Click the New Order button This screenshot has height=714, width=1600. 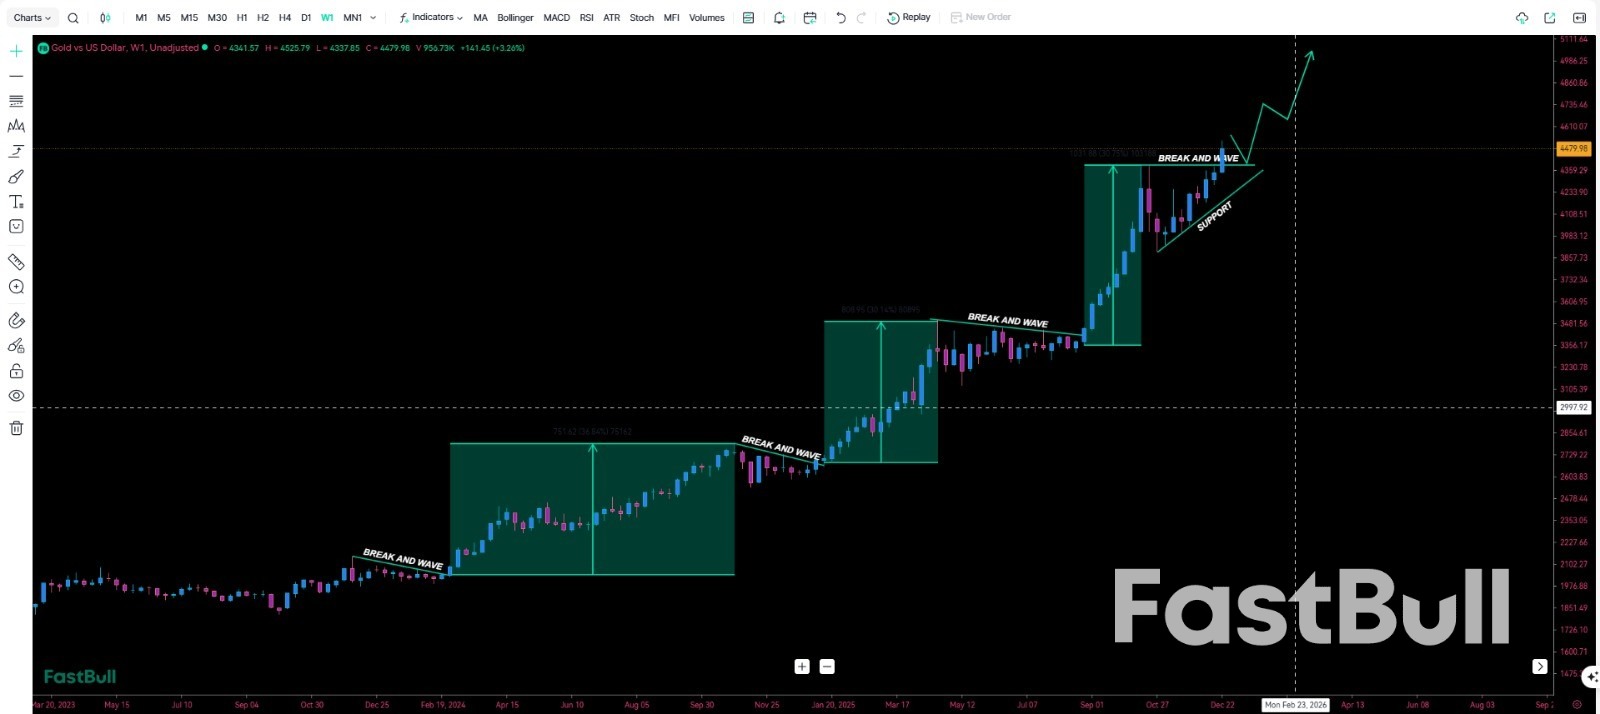point(981,17)
